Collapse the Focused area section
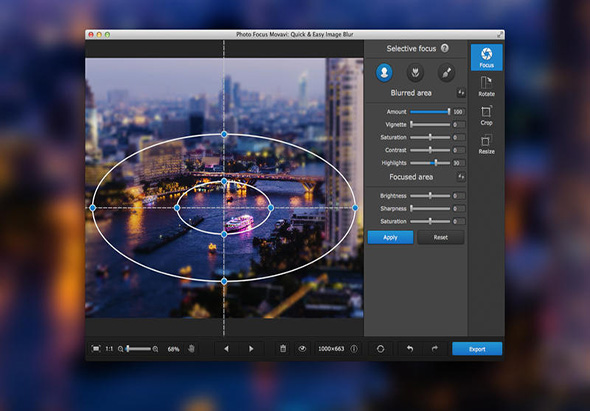The height and width of the screenshot is (411, 590). coord(461,177)
